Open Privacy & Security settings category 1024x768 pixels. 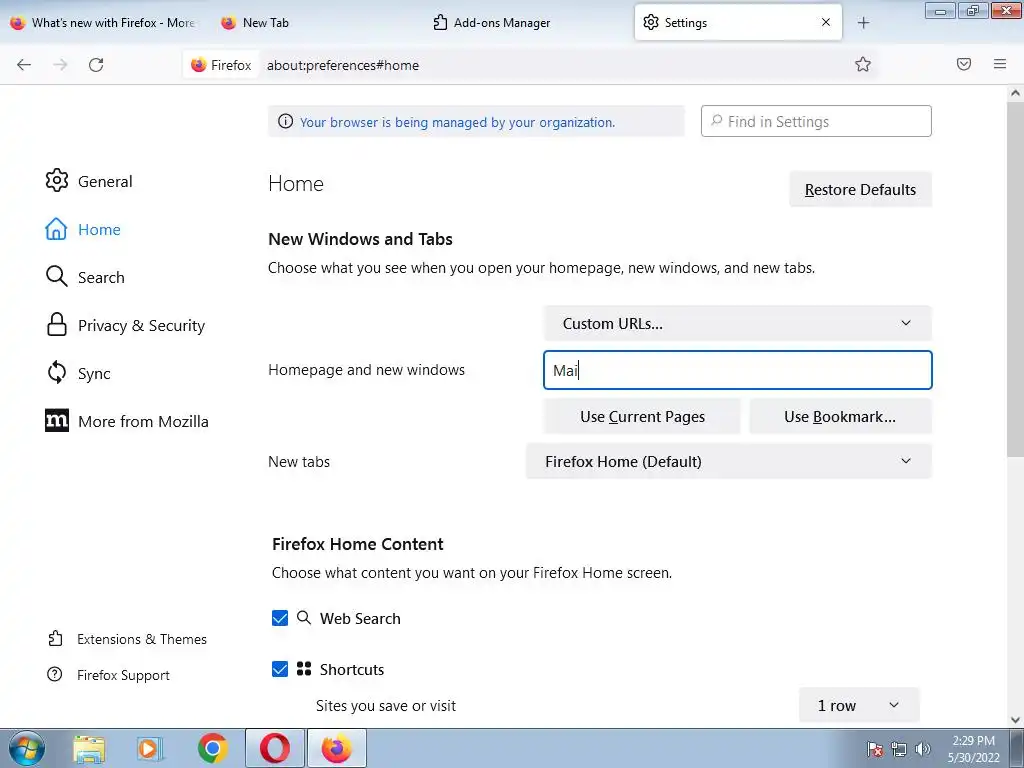(x=141, y=325)
